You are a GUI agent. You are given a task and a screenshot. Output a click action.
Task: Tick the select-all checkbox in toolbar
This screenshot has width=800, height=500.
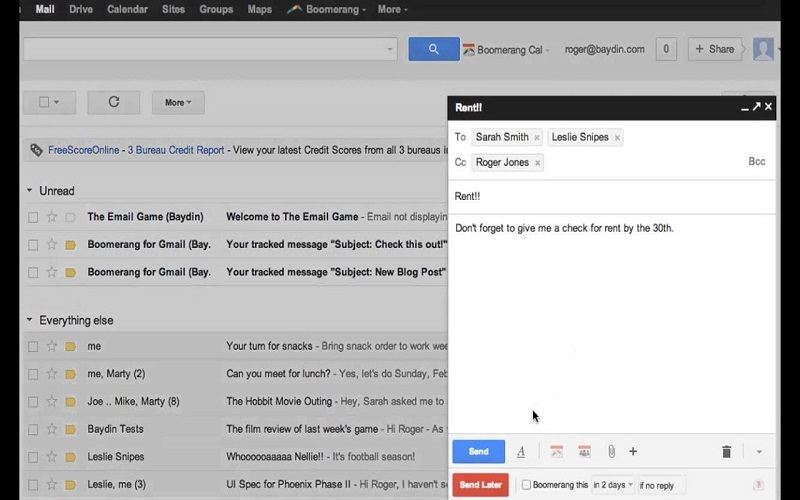tap(44, 102)
